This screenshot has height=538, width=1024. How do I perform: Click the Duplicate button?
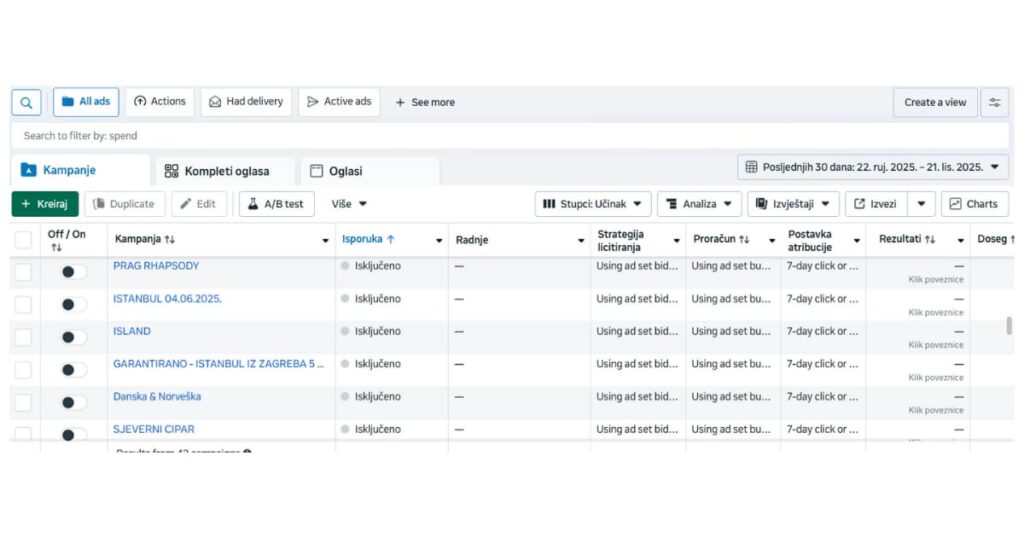(x=124, y=204)
